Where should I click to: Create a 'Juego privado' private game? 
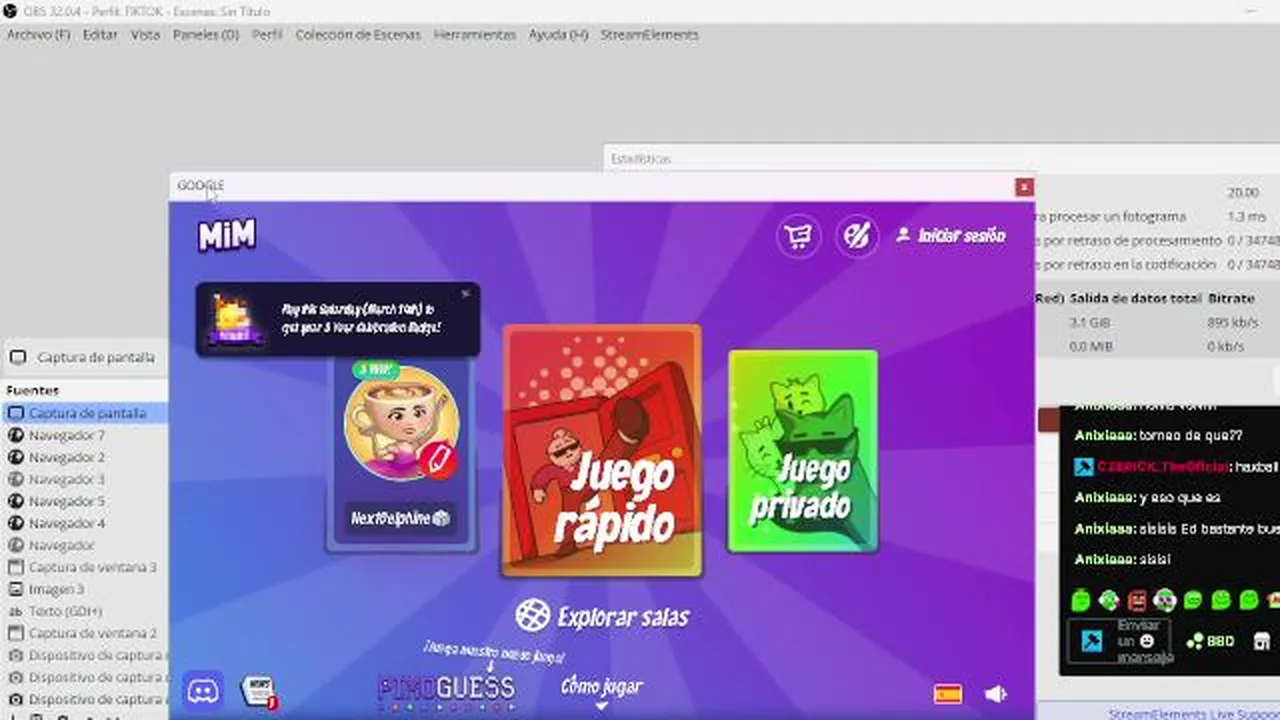[x=803, y=450]
